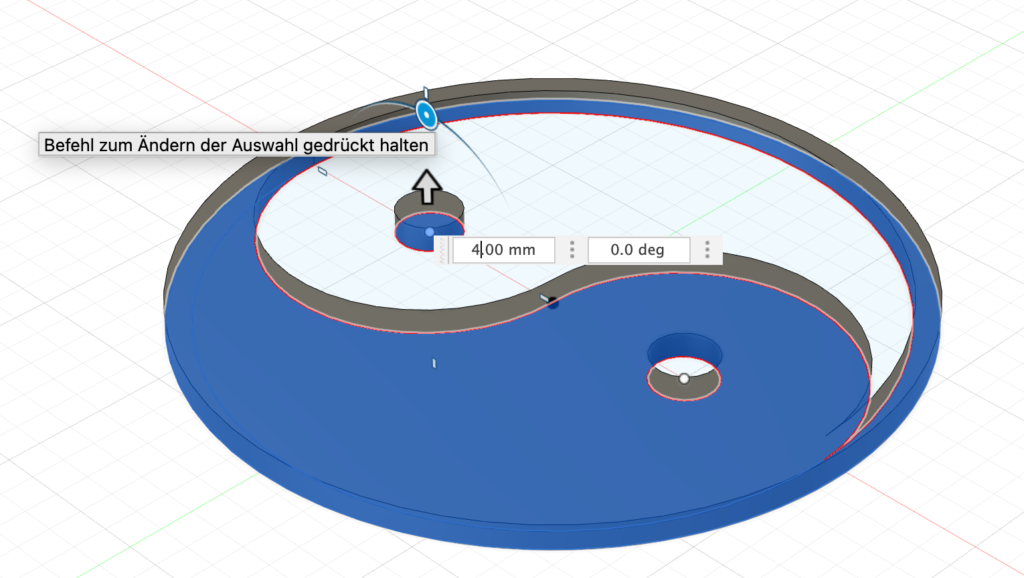
Task: Open the three-dot menu beside the mm field
Action: (x=571, y=250)
